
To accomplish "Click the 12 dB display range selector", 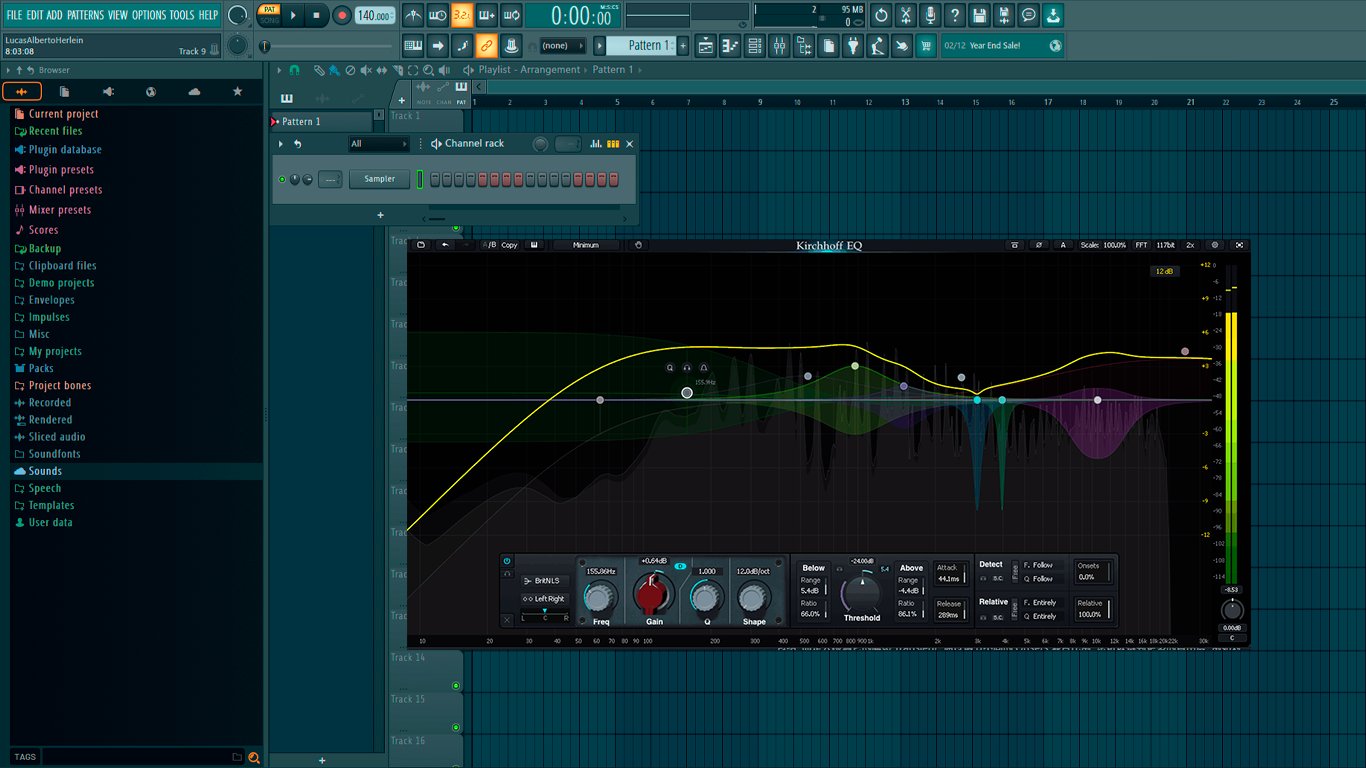I will [1165, 271].
